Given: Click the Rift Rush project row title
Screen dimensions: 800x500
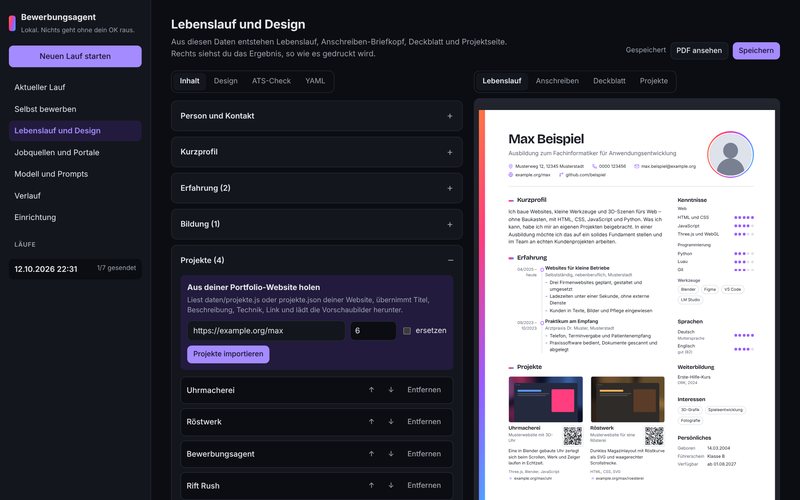Looking at the screenshot, I should pos(203,486).
